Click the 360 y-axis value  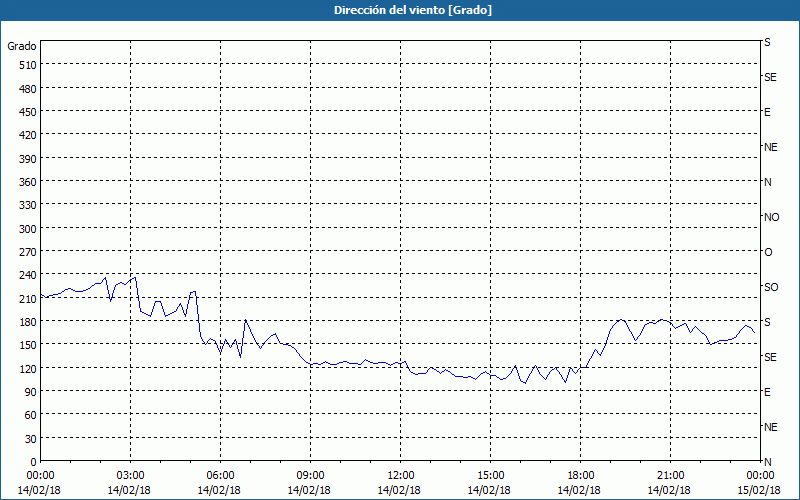pyautogui.click(x=29, y=182)
